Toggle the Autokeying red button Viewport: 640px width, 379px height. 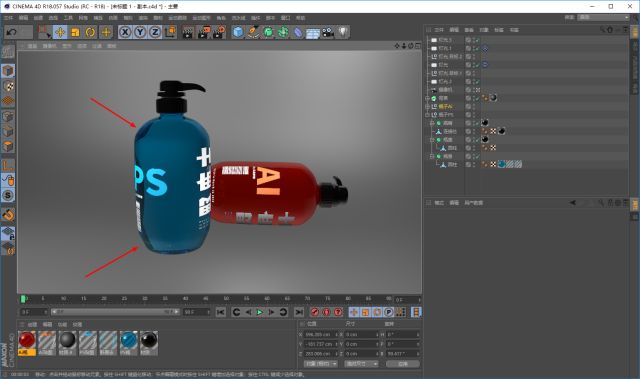point(327,312)
